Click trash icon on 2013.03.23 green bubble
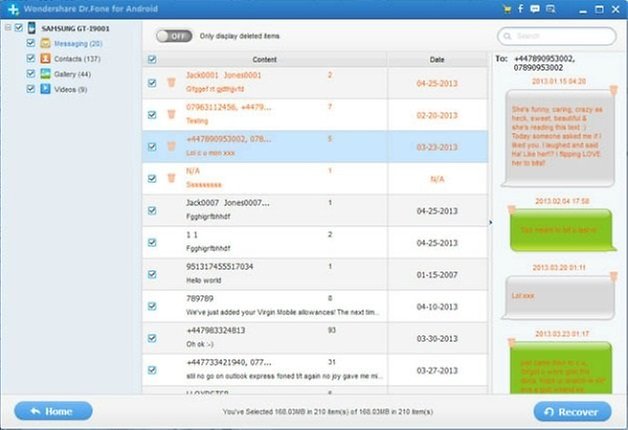Viewport: 628px width, 430px height. [x=511, y=342]
